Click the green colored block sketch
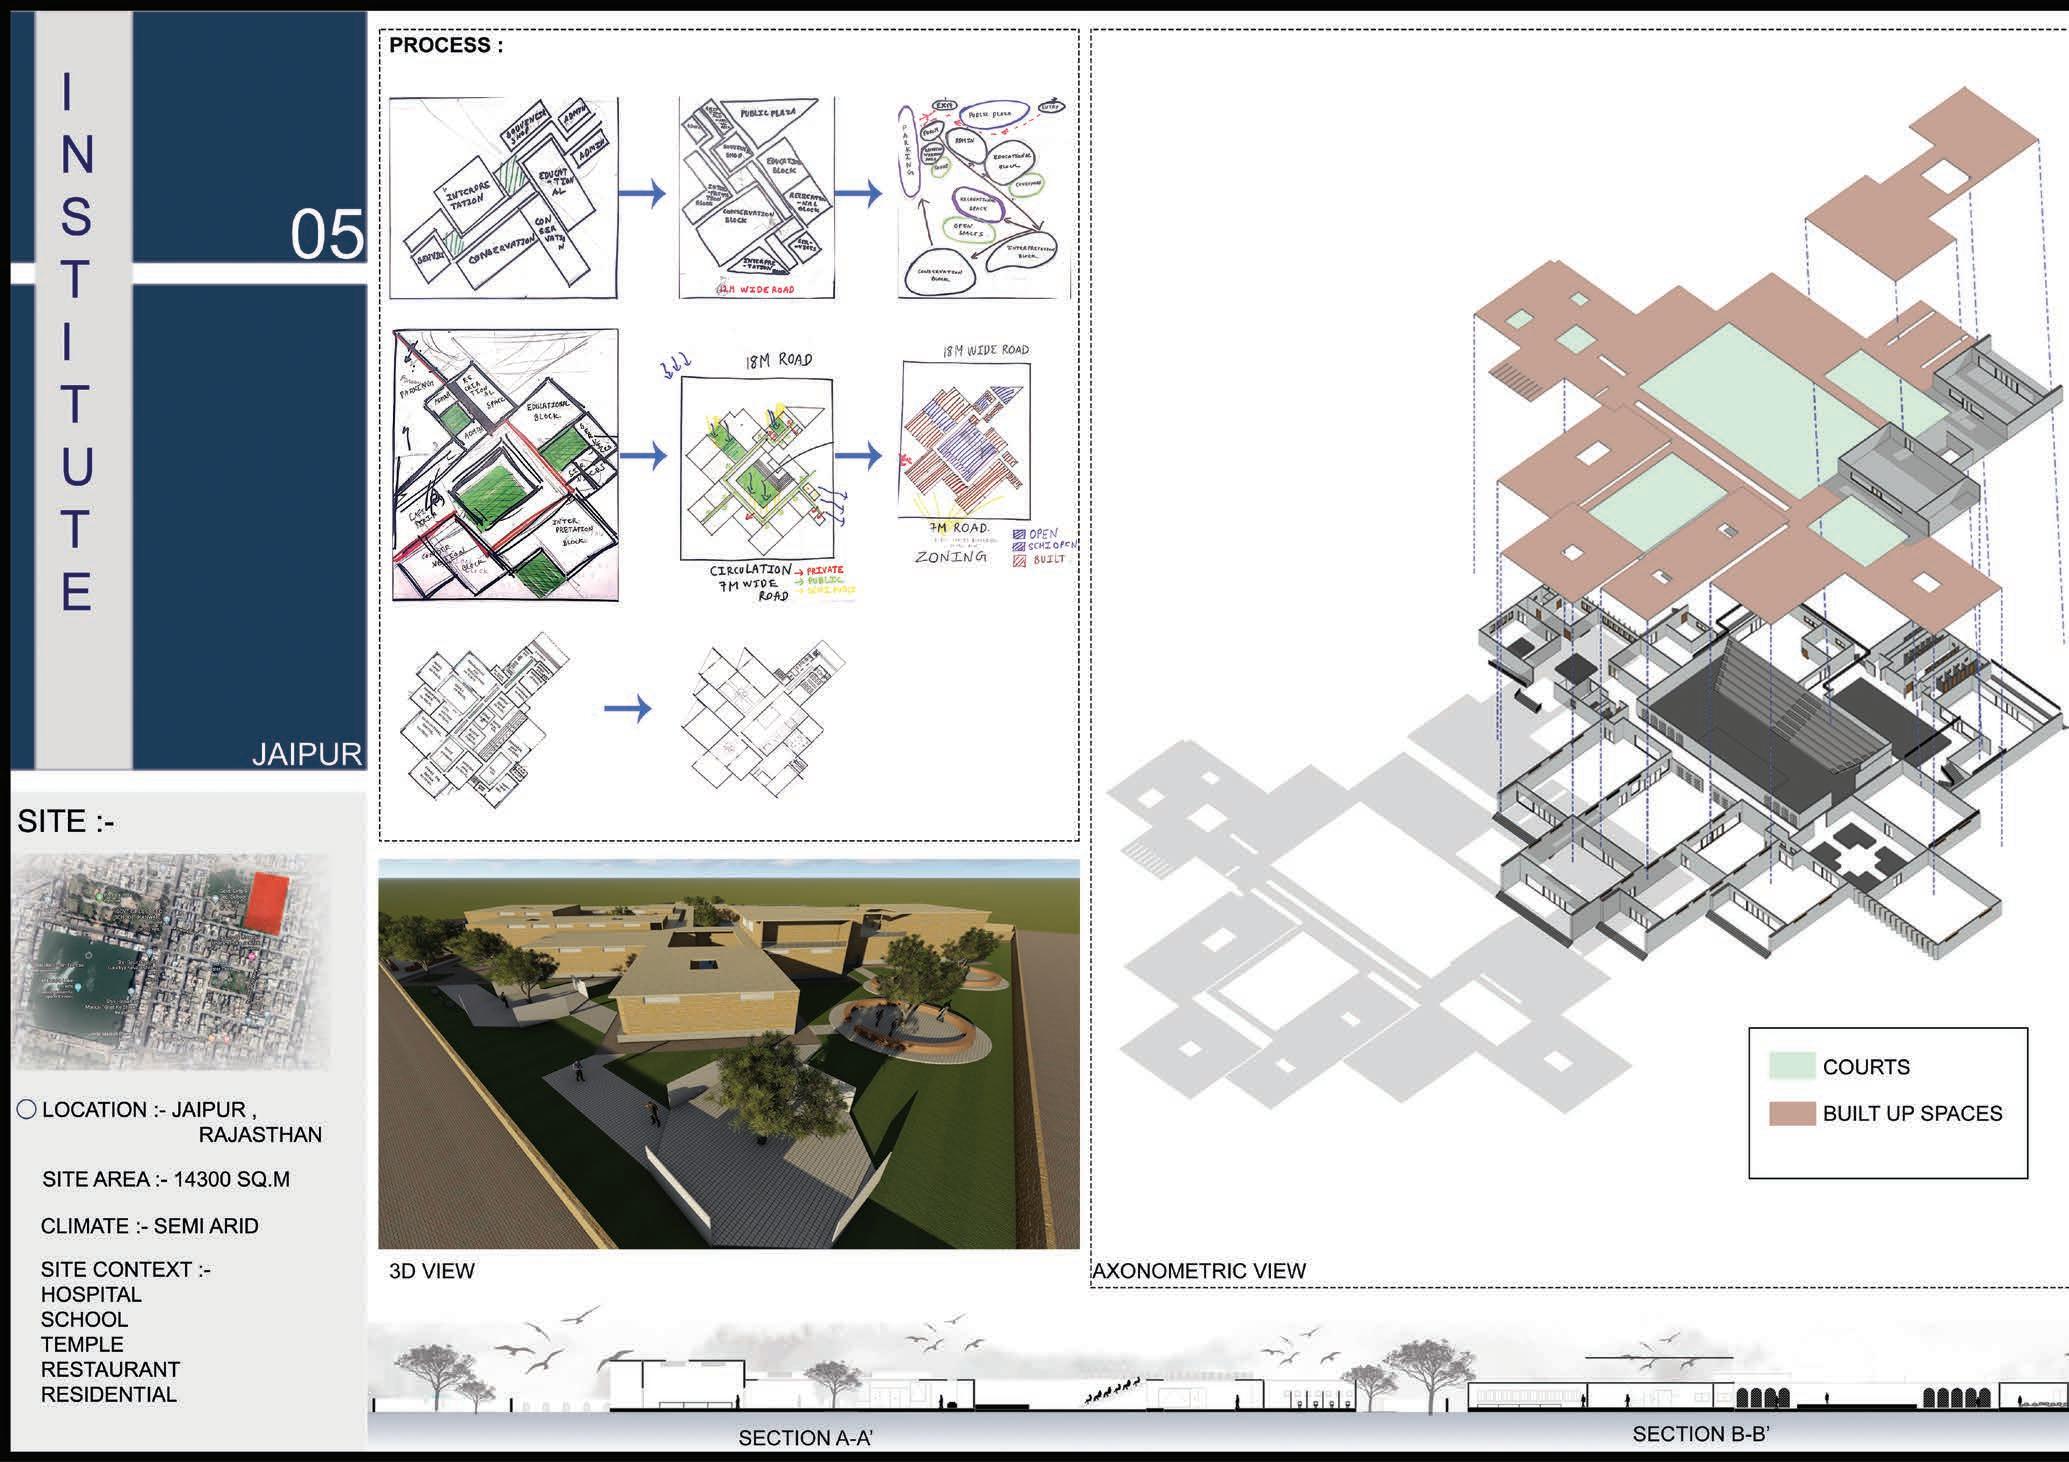 coord(504,464)
